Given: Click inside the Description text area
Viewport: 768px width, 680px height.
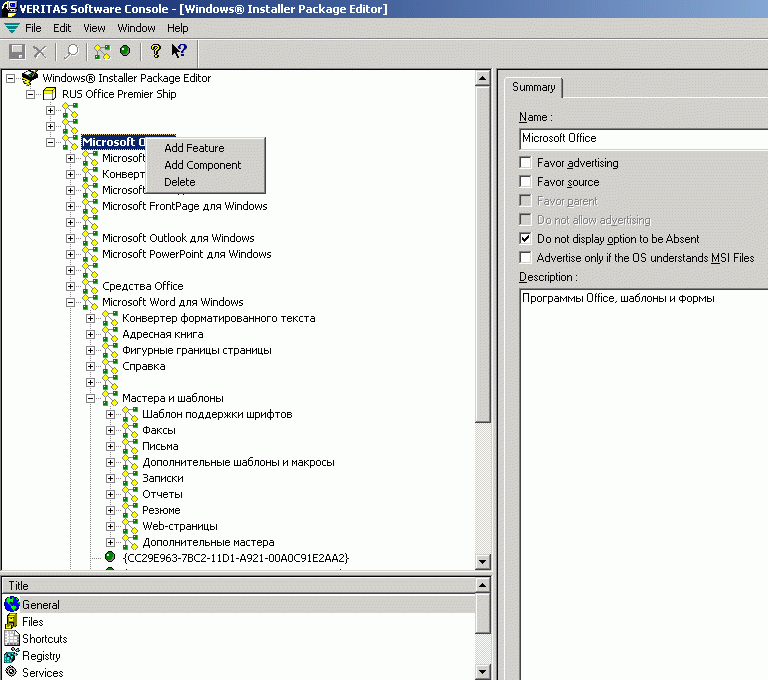Looking at the screenshot, I should point(644,484).
